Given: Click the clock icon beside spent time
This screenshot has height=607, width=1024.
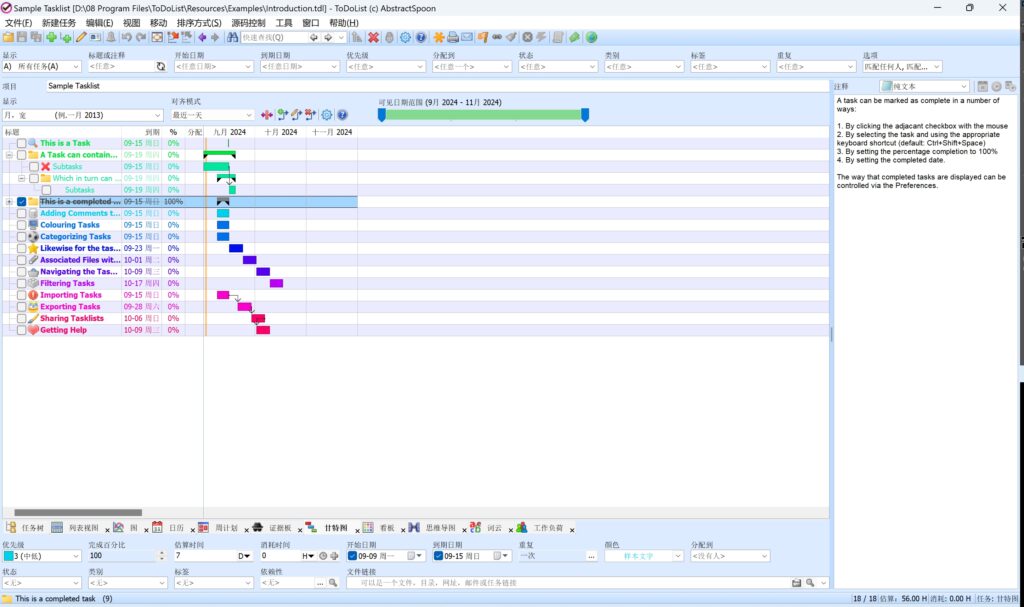Looking at the screenshot, I should [323, 556].
